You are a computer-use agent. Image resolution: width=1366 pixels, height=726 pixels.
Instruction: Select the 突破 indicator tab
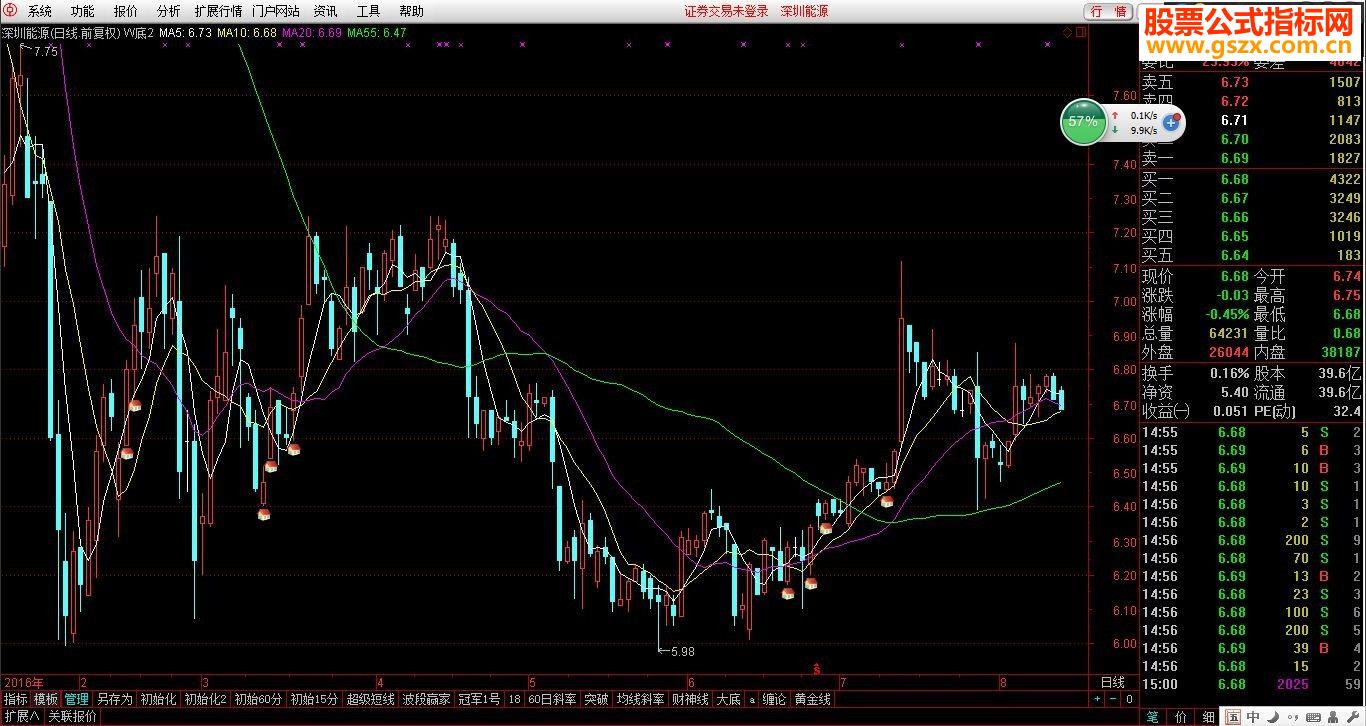tap(596, 699)
